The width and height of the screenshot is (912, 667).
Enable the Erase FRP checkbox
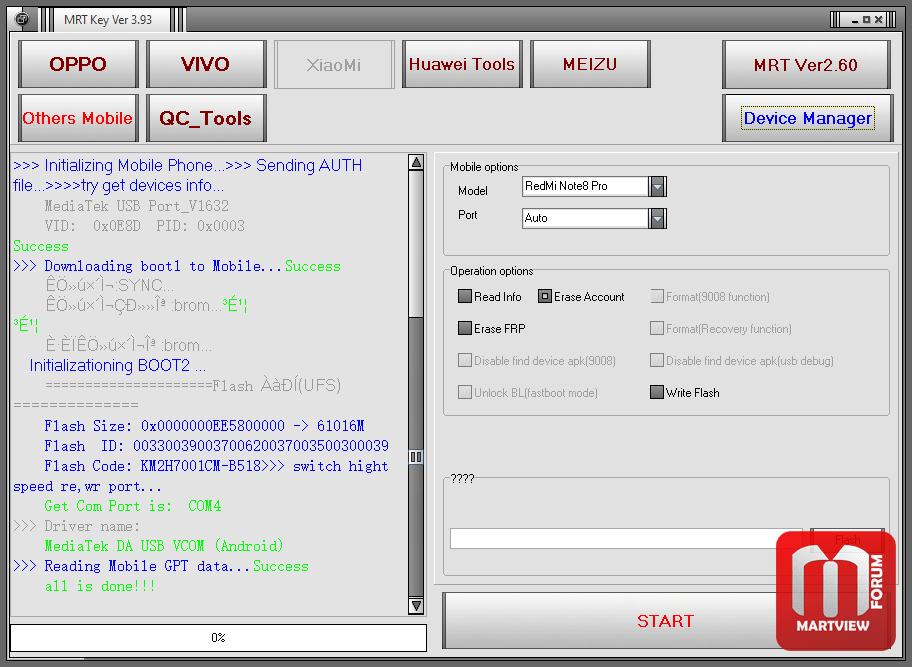464,329
